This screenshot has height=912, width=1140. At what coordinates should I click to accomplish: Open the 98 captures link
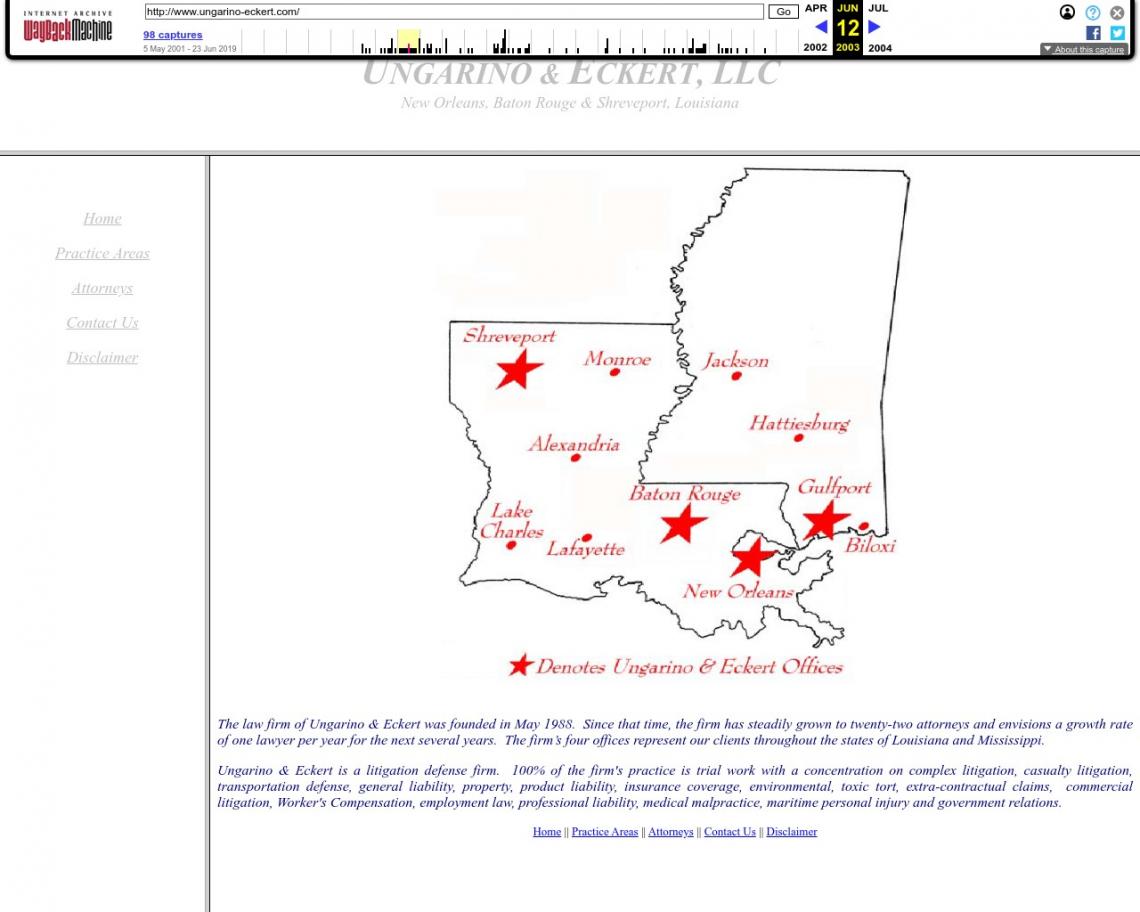click(x=172, y=34)
